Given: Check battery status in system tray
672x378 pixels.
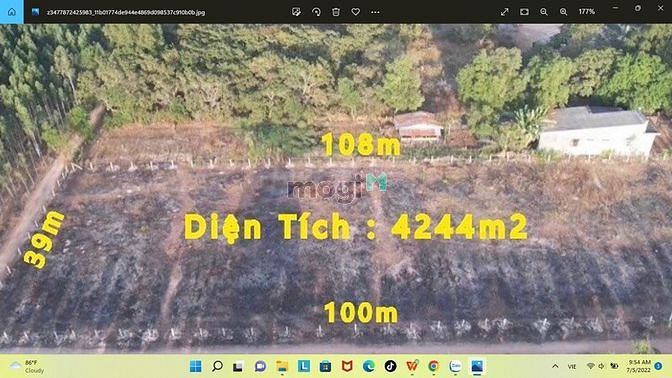Looking at the screenshot, I should pos(614,366).
